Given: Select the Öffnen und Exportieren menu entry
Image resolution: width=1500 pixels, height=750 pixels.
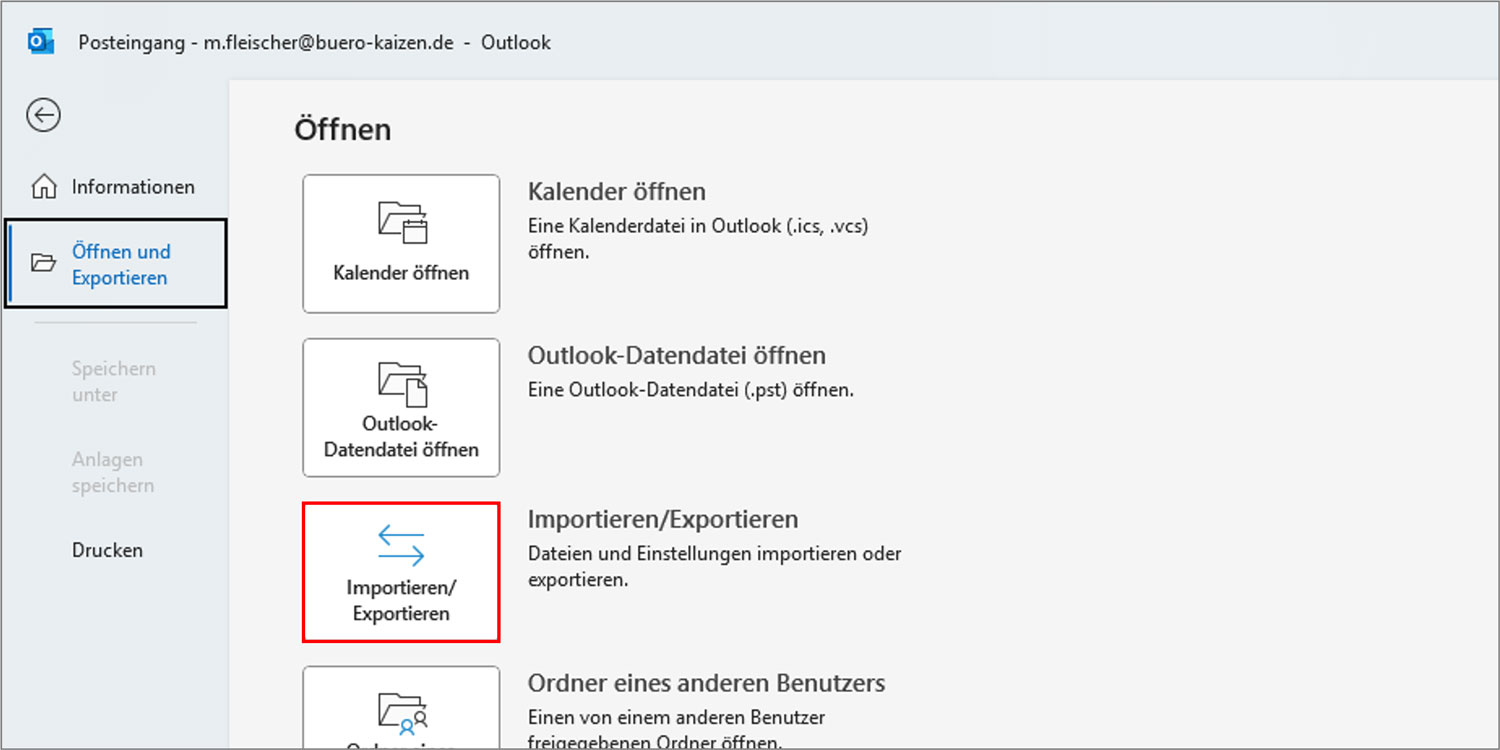Looking at the screenshot, I should [x=120, y=264].
